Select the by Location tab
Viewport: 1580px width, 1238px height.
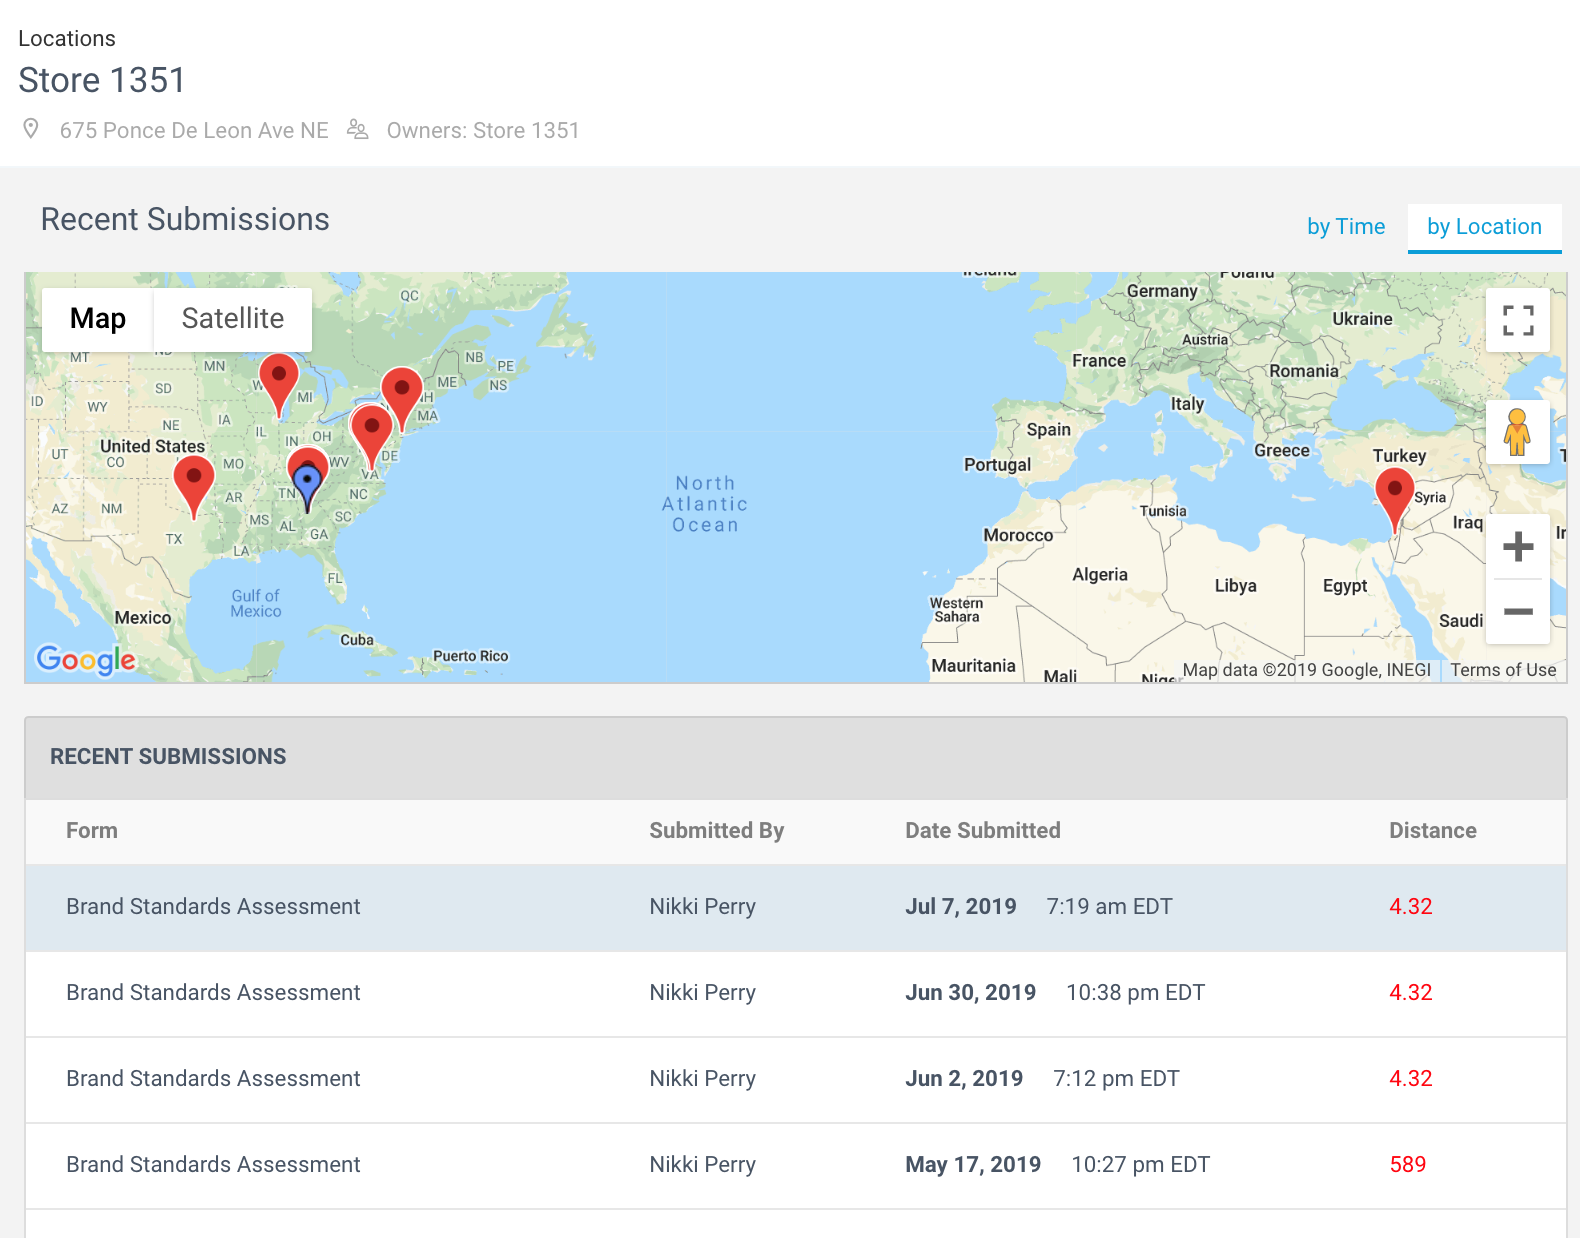(x=1484, y=227)
